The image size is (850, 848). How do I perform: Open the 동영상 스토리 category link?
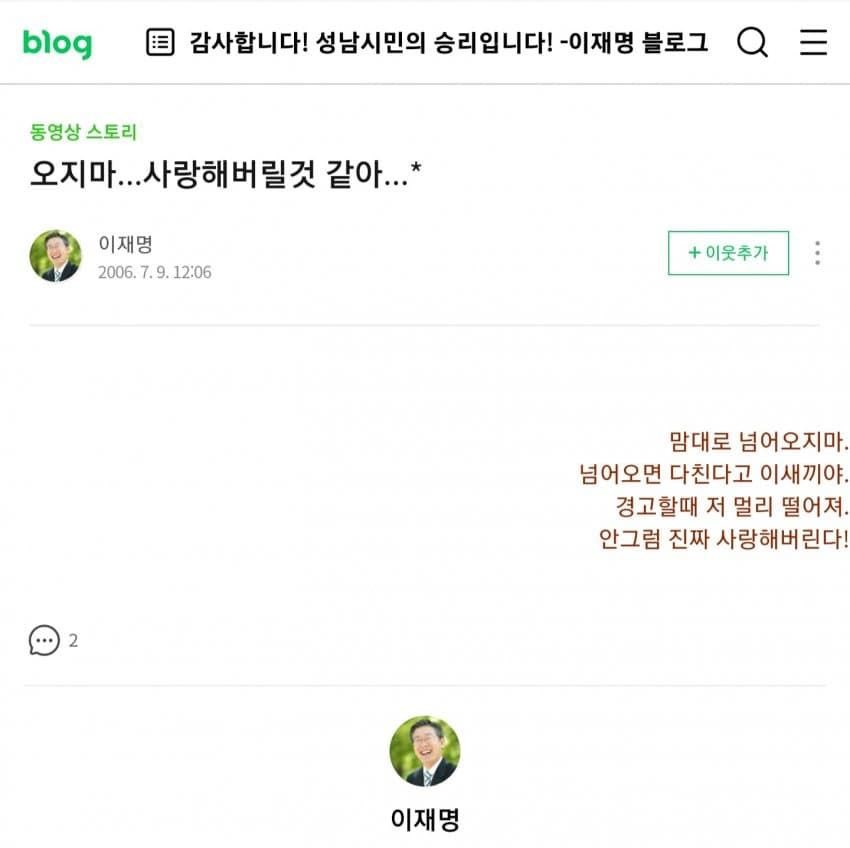pyautogui.click(x=83, y=132)
